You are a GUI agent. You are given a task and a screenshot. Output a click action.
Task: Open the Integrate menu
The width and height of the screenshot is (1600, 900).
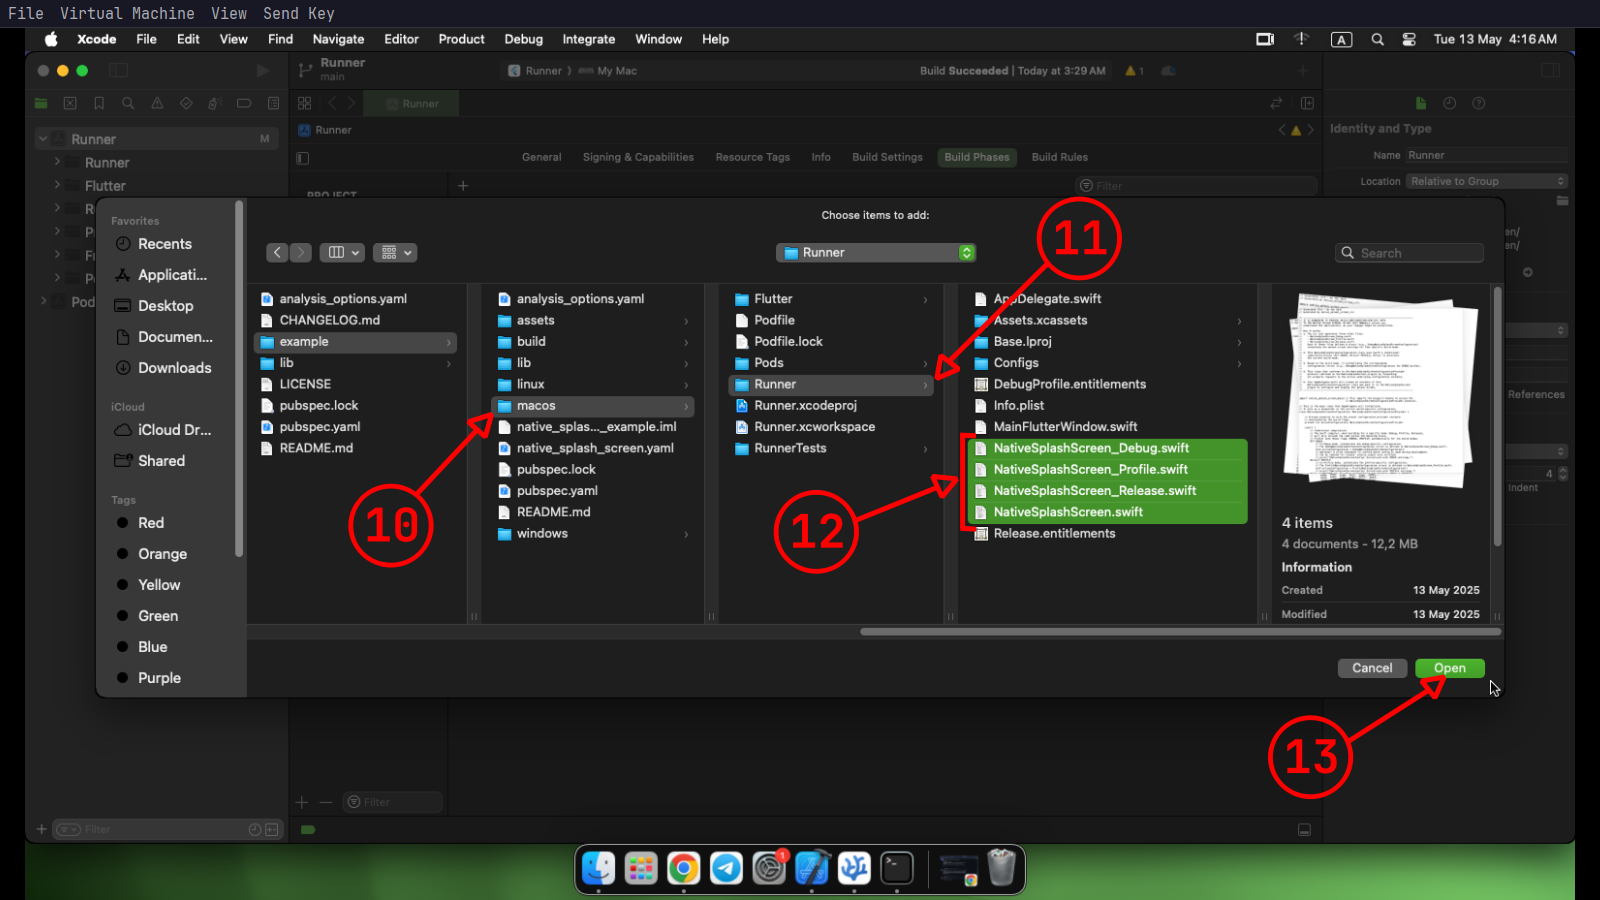(x=588, y=39)
